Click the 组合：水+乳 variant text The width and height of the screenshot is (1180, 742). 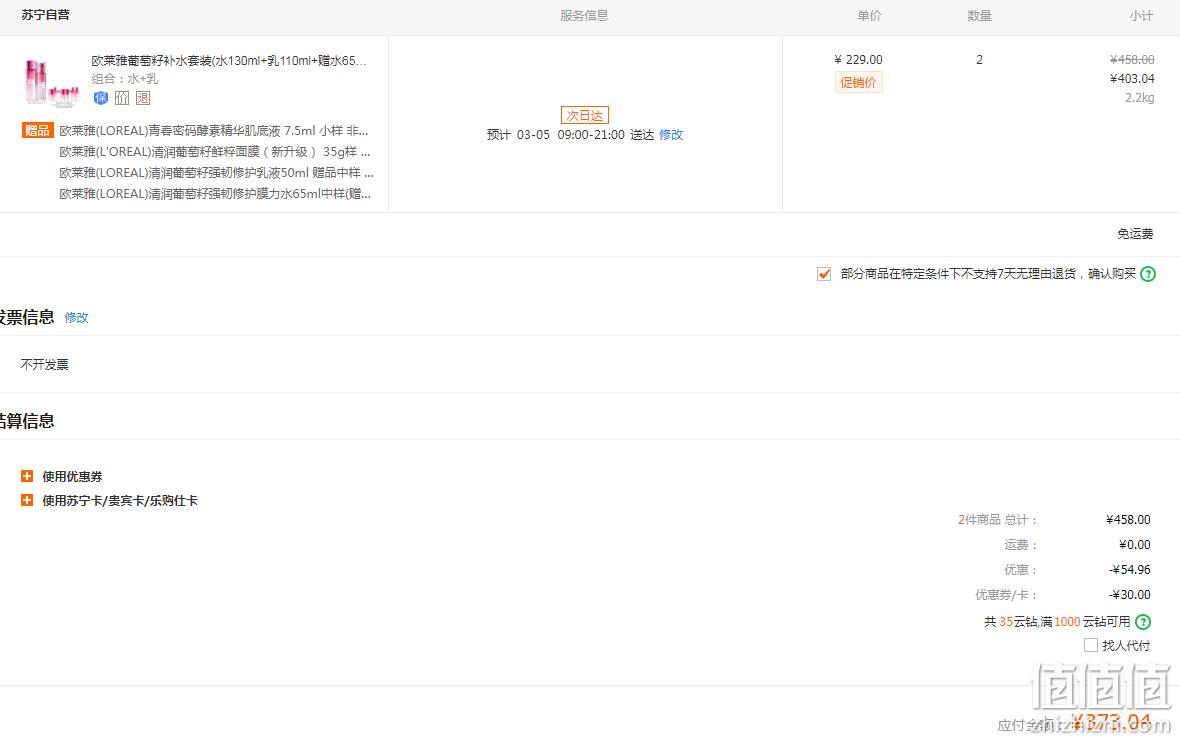pyautogui.click(x=125, y=79)
